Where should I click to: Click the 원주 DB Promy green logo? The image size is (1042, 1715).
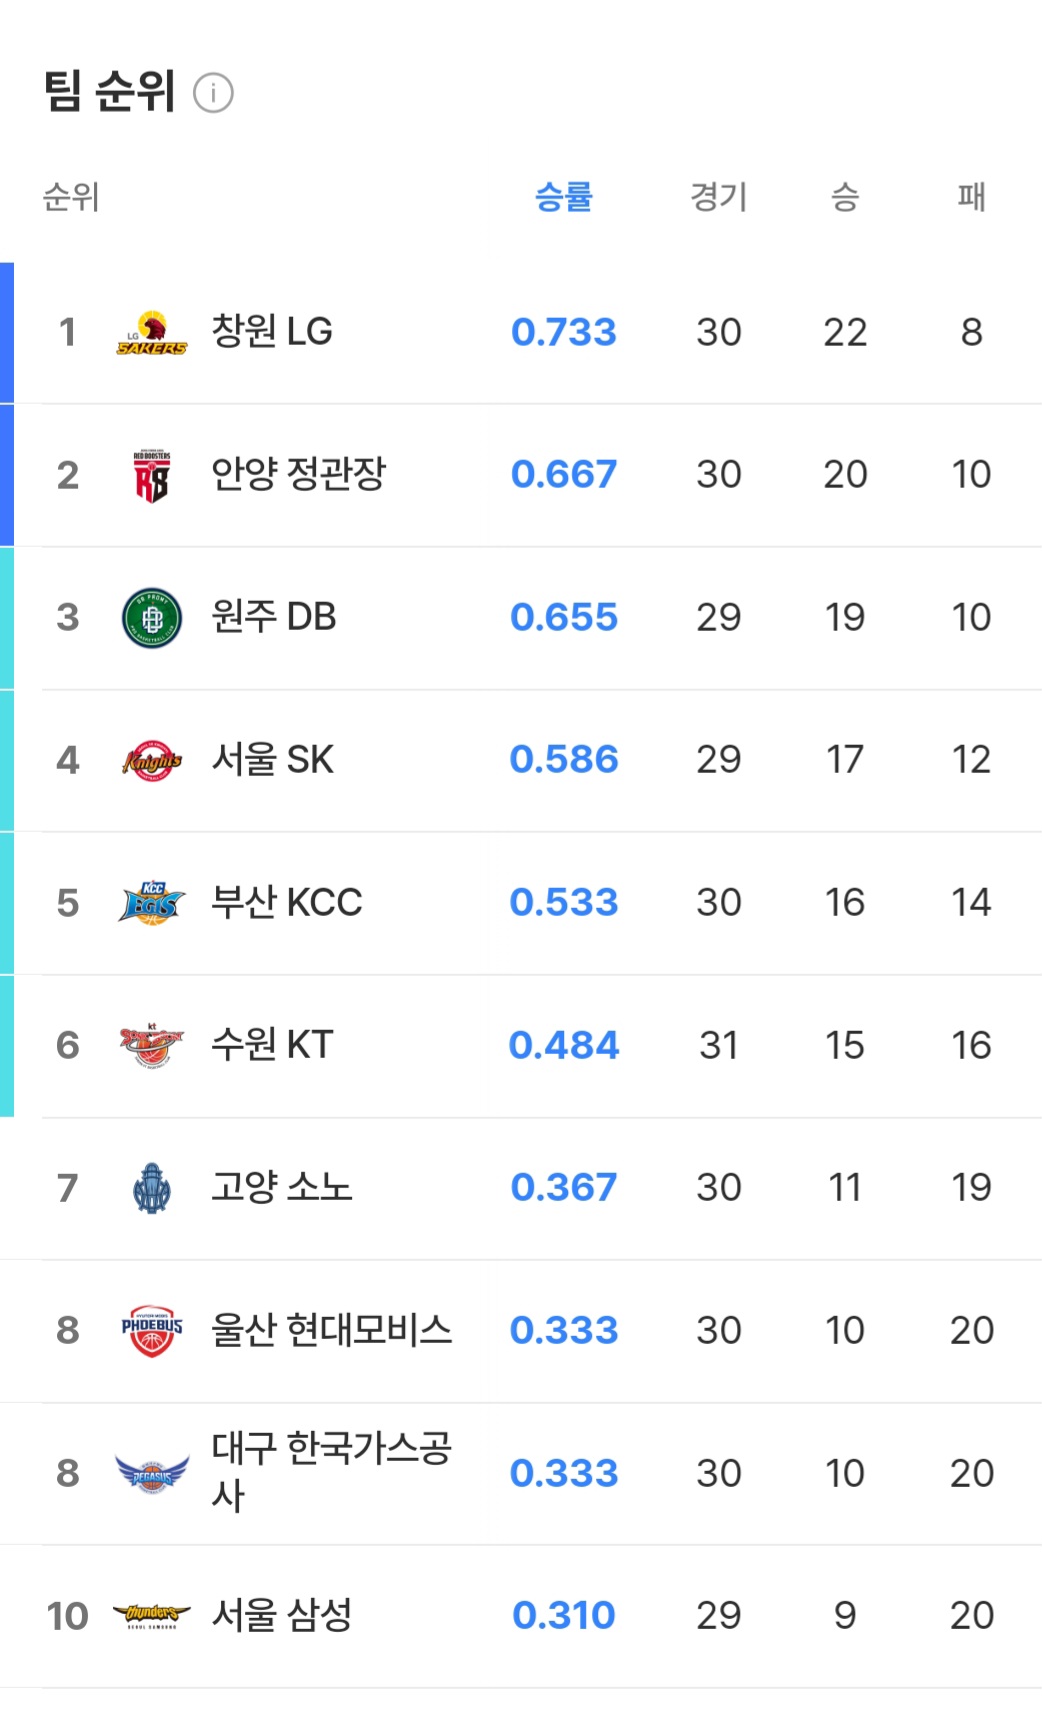152,618
